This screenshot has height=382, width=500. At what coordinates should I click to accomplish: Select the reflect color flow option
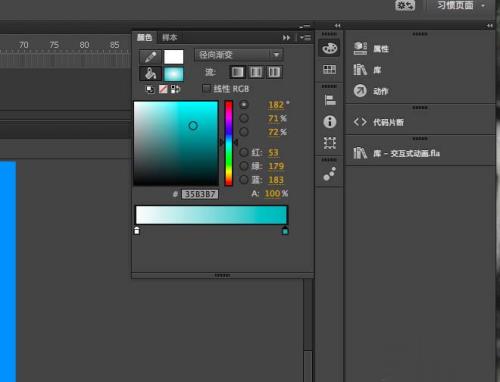[256, 72]
